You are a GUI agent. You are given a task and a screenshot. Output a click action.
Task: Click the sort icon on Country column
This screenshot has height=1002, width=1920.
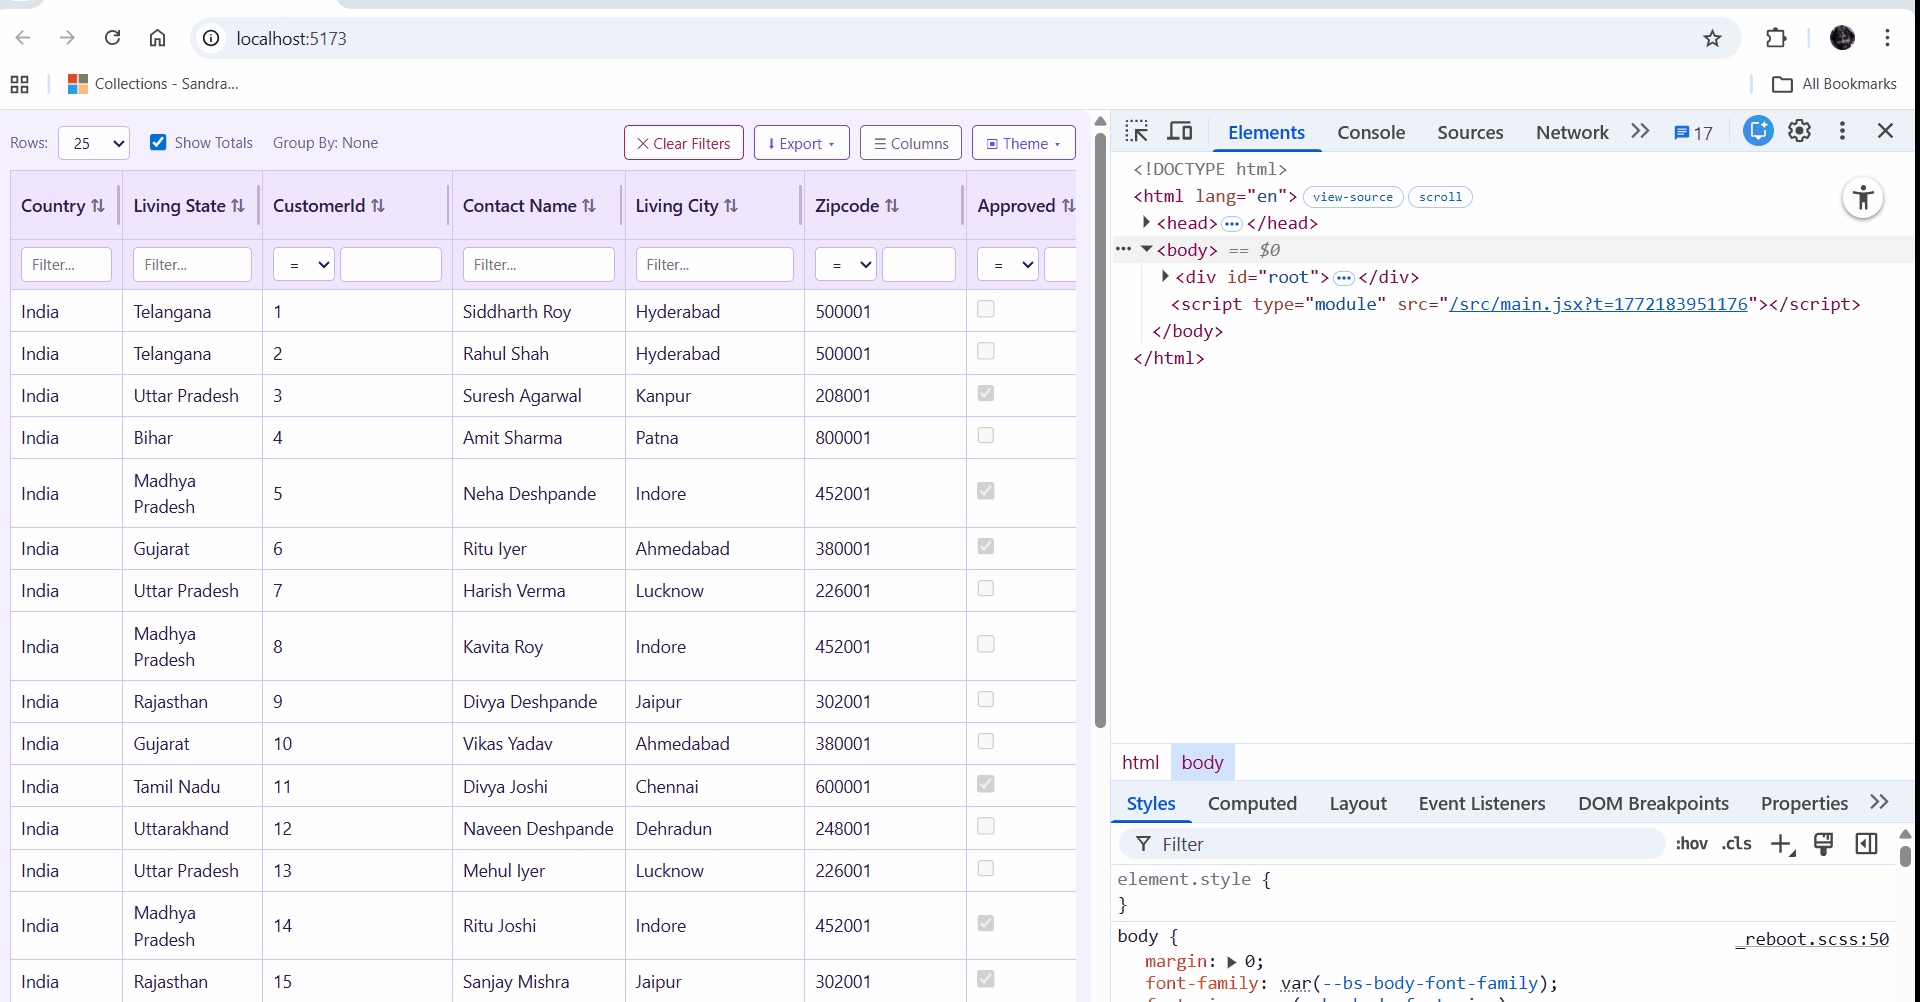click(x=98, y=206)
